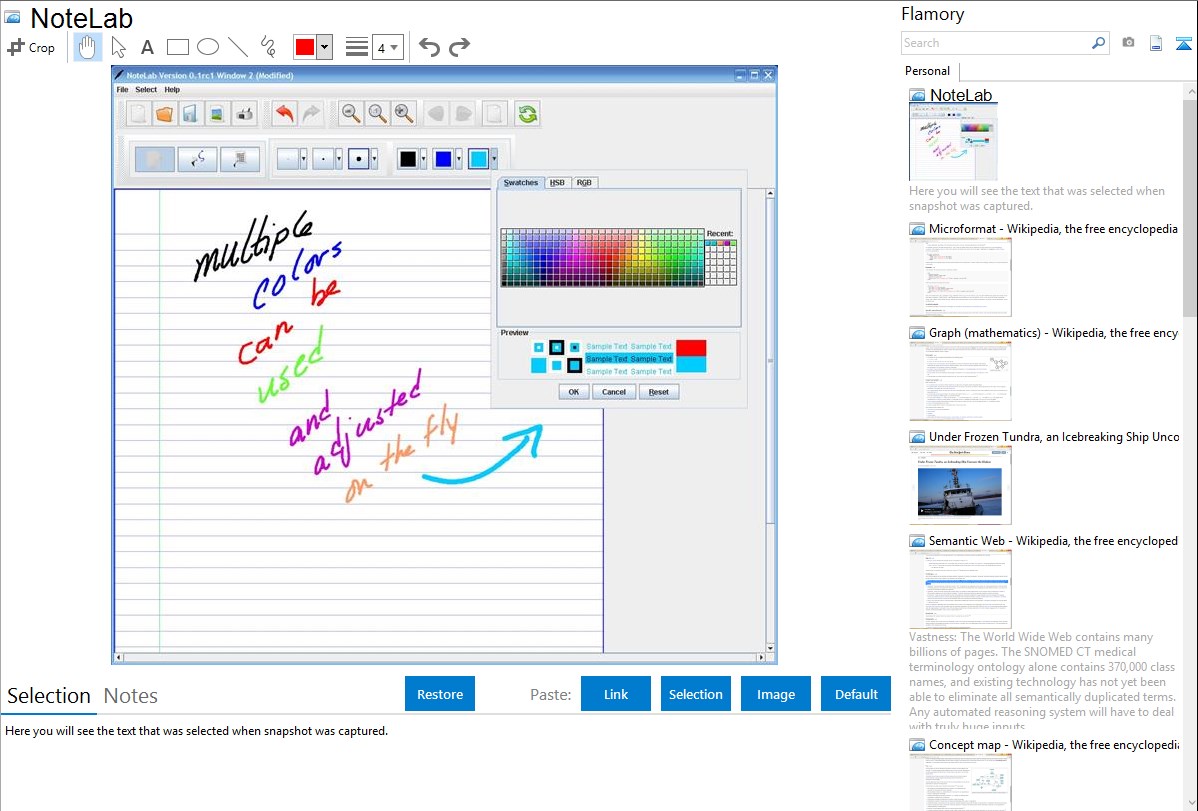Take a snapshot with the camera icon
This screenshot has width=1198, height=811.
pyautogui.click(x=1128, y=43)
